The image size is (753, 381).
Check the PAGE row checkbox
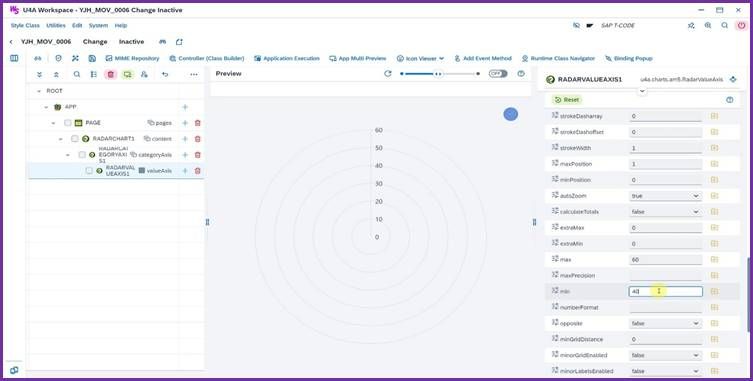[x=68, y=123]
